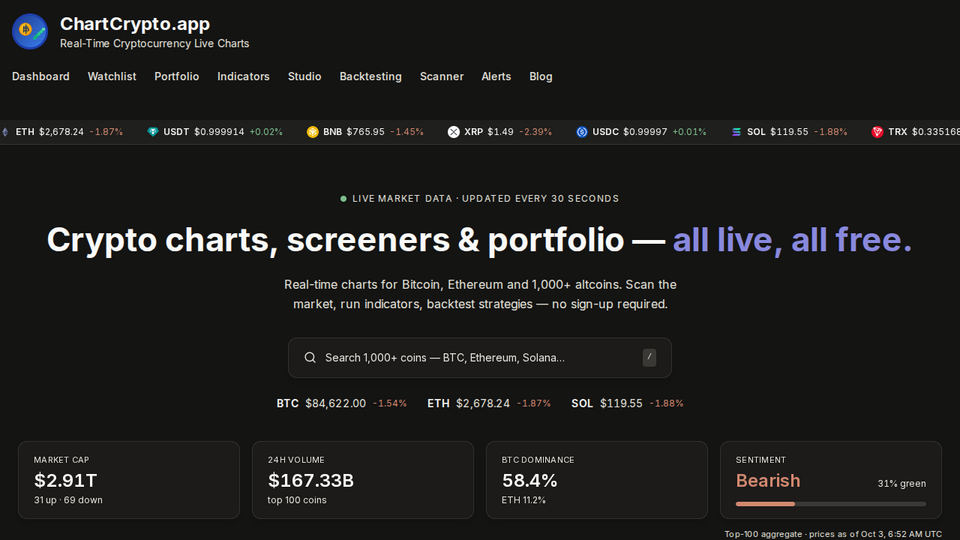This screenshot has width=960, height=540.
Task: Click the slash shortcut key badge
Action: (649, 357)
